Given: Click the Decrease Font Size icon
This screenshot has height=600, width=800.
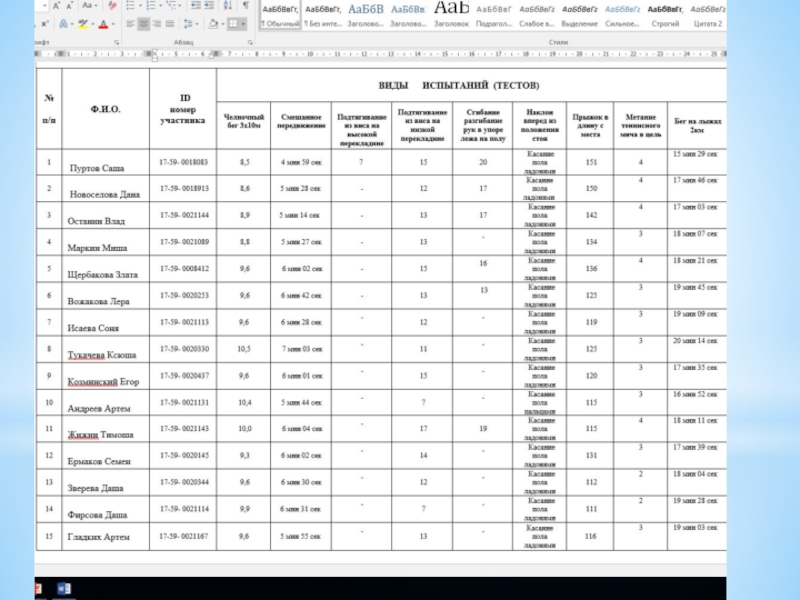Looking at the screenshot, I should 69,6.
